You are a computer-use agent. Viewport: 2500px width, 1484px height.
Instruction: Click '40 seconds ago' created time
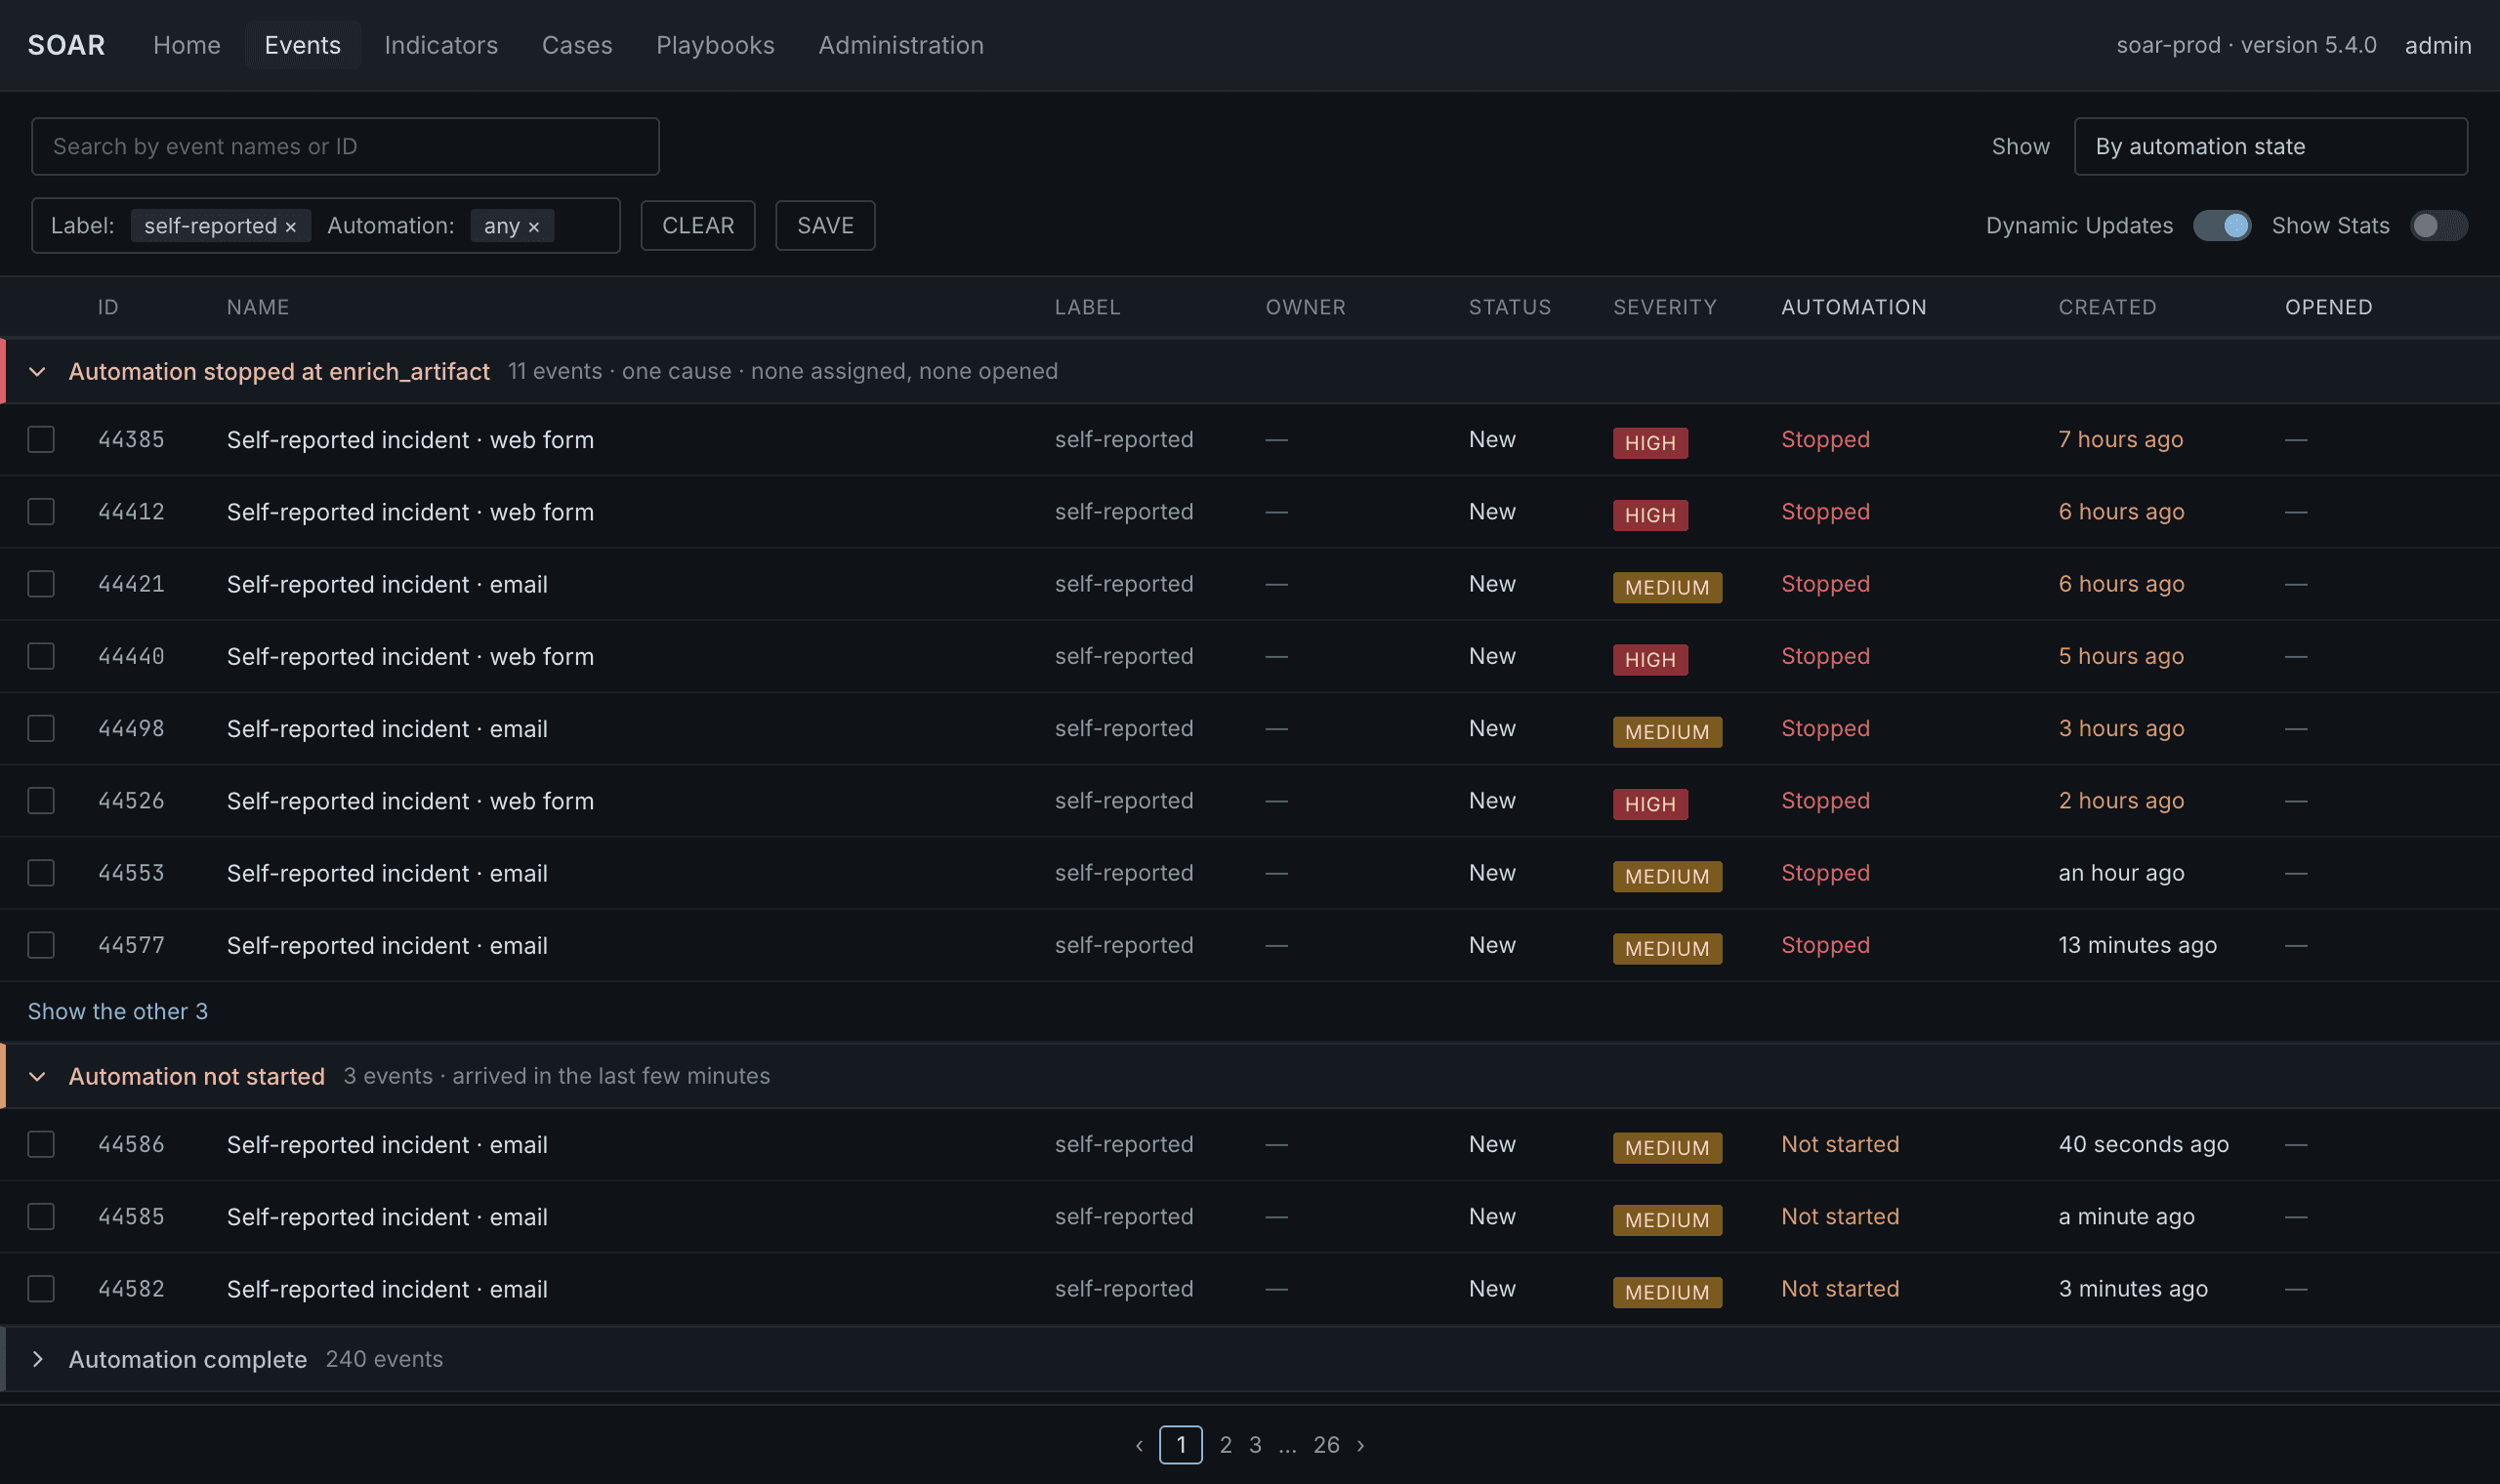2143,1144
